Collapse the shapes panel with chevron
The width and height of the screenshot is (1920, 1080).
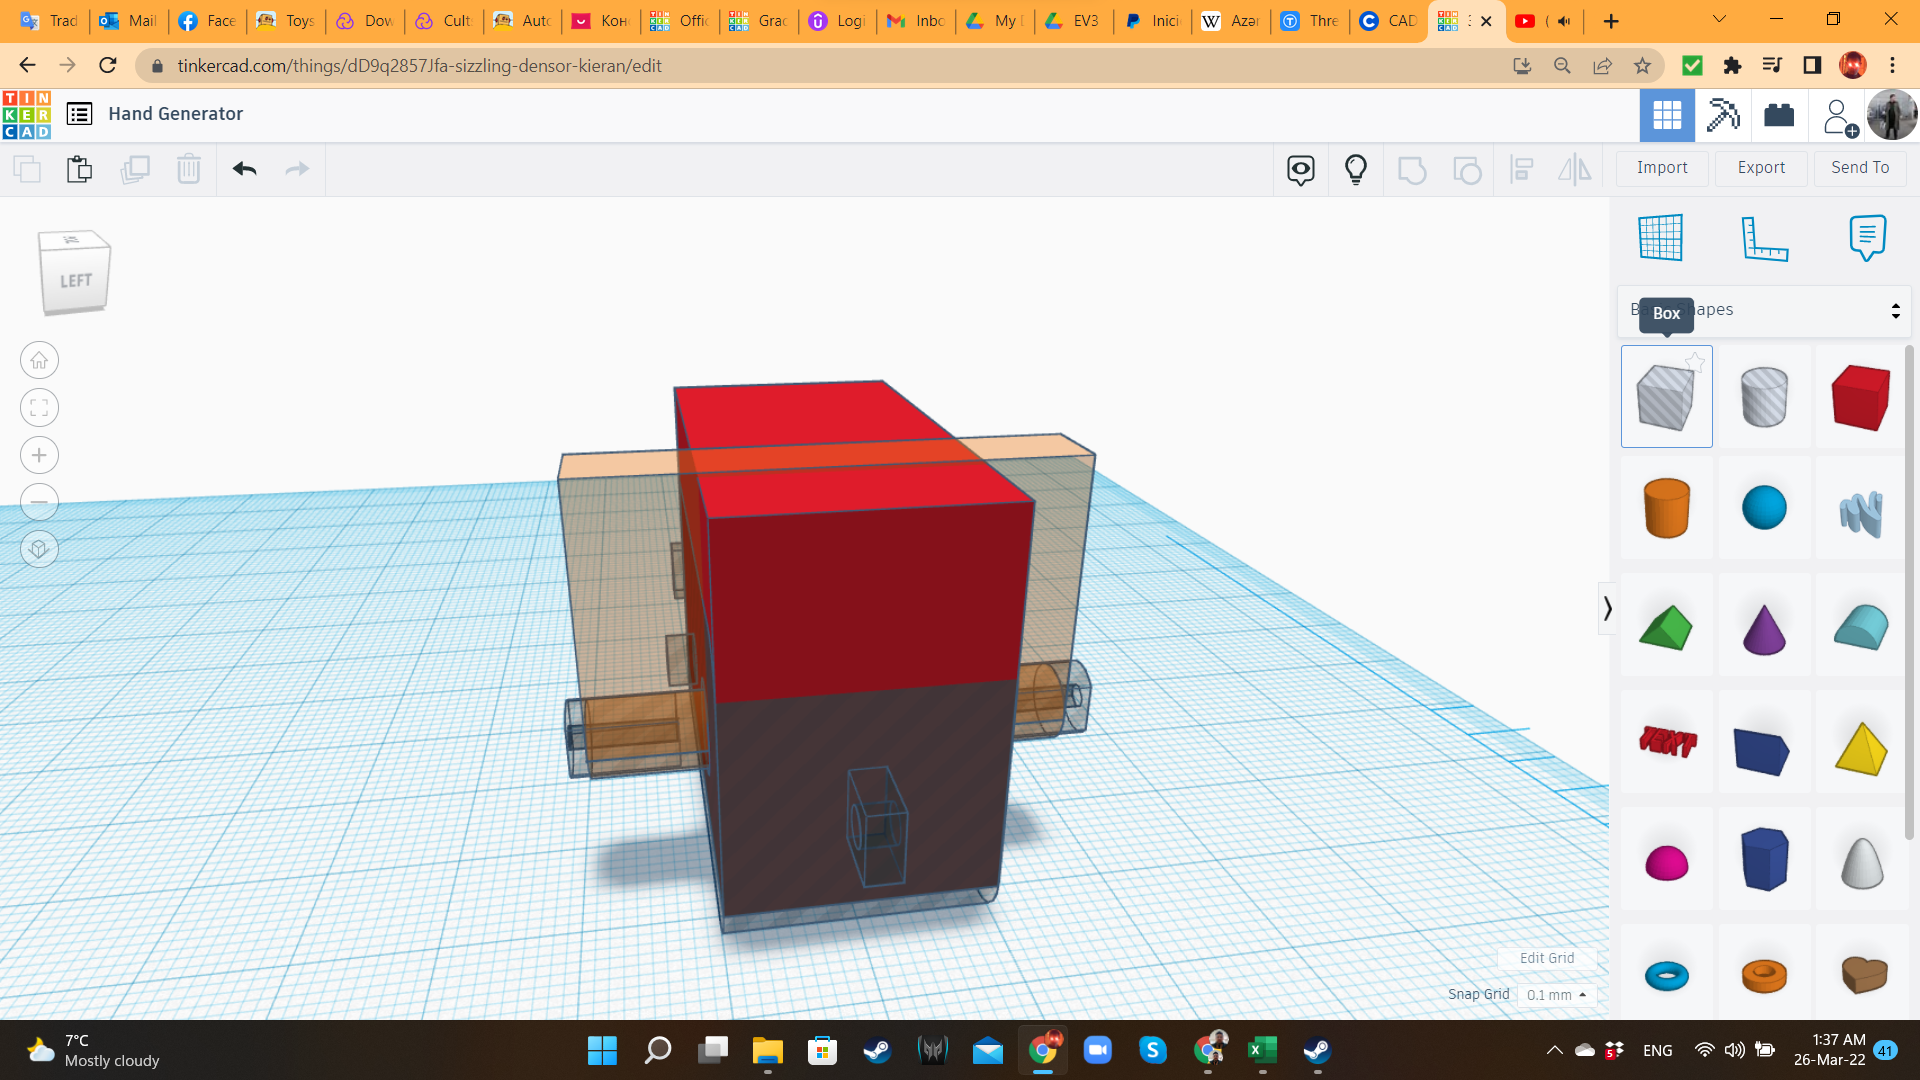pos(1607,608)
